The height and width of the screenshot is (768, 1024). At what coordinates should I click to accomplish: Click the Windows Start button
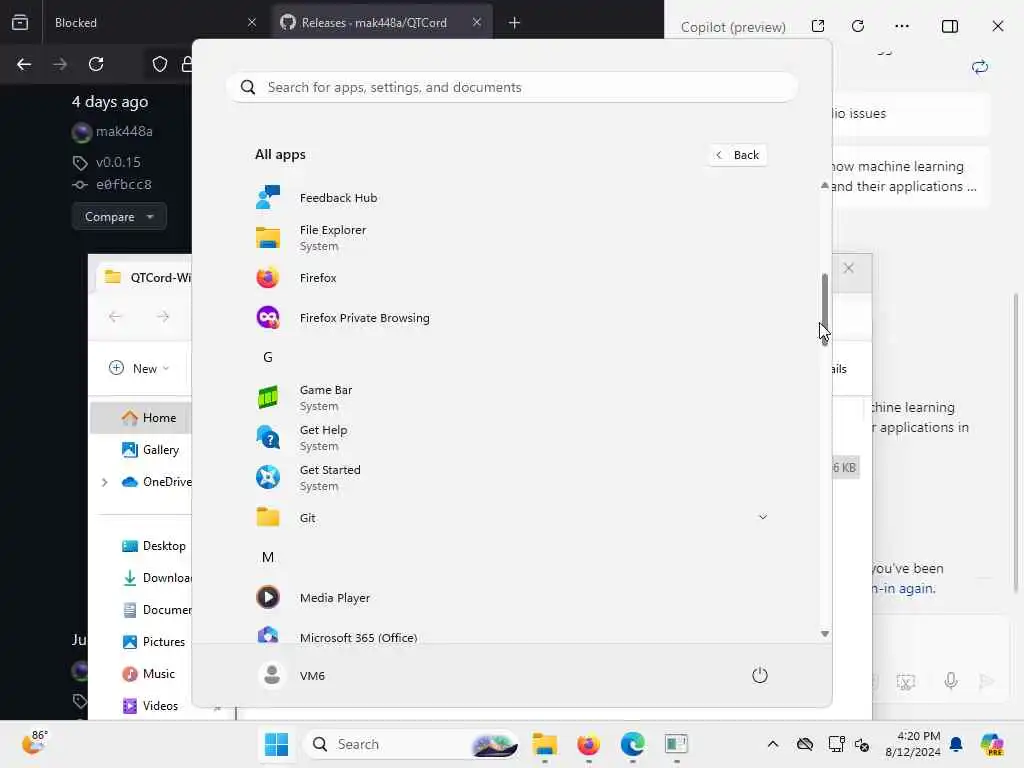point(277,744)
